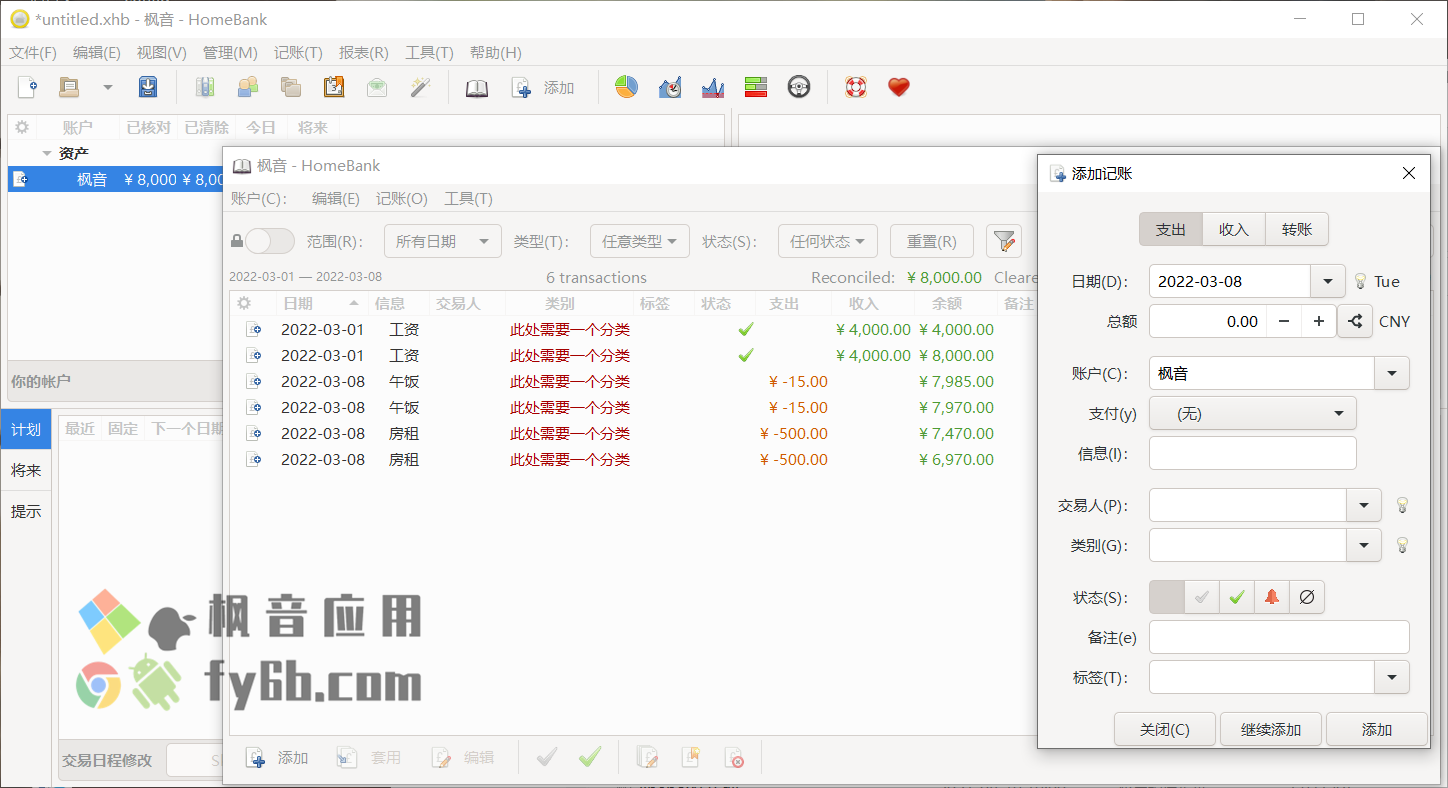Open balance area chart report icon
This screenshot has width=1448, height=788.
(x=713, y=88)
